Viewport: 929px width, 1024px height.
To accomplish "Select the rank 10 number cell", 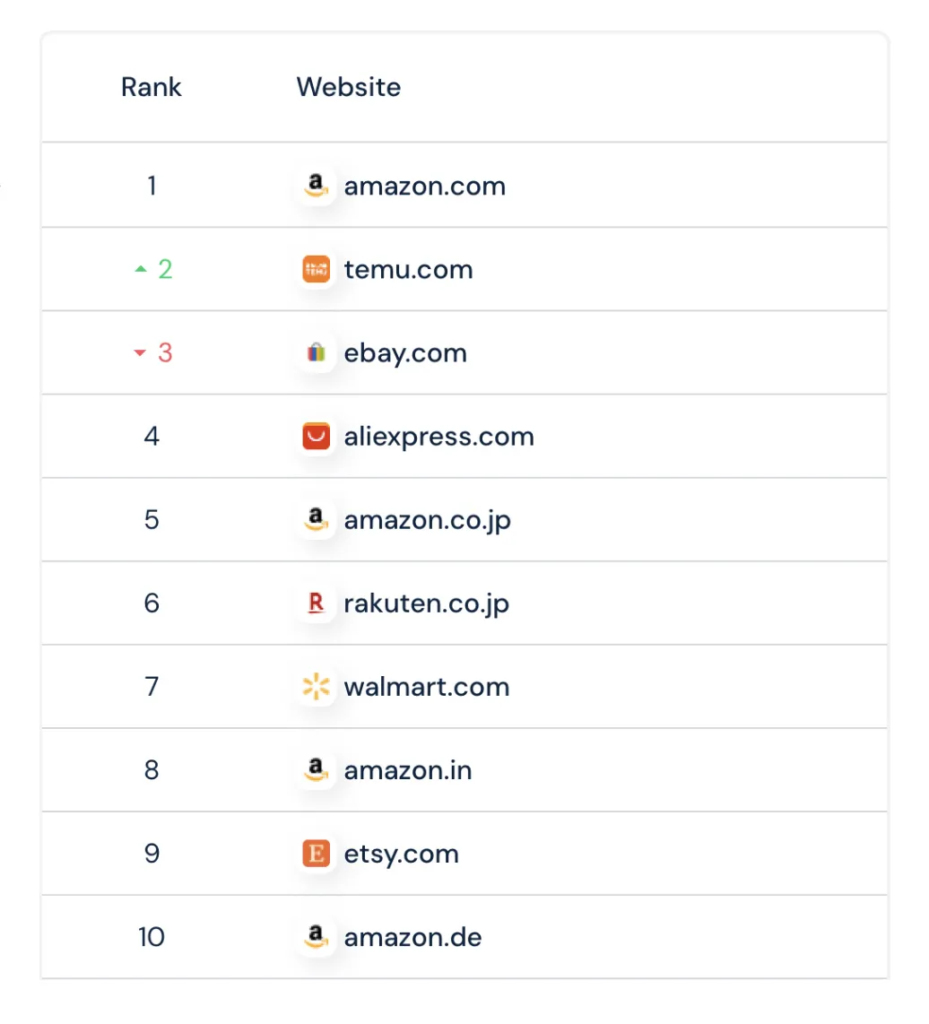I will click(x=151, y=937).
